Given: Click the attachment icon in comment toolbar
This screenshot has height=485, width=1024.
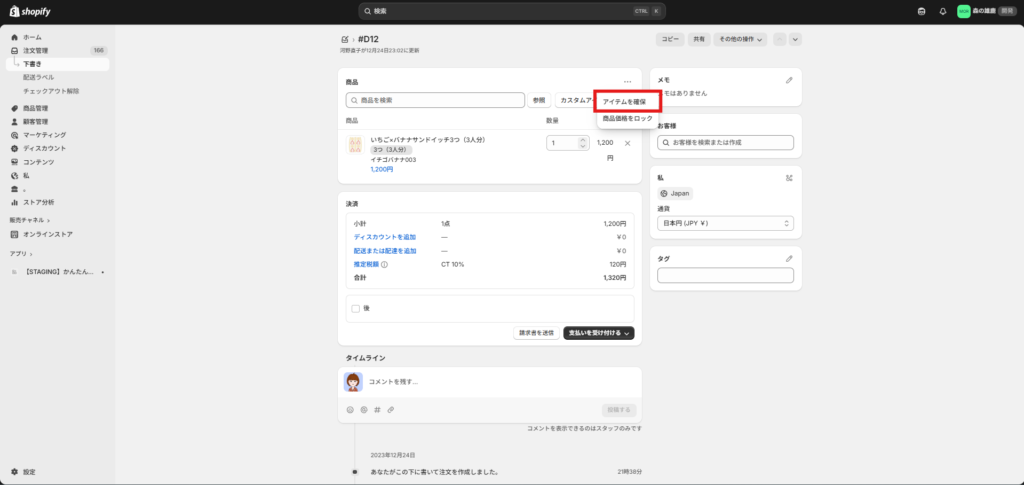Looking at the screenshot, I should 391,409.
